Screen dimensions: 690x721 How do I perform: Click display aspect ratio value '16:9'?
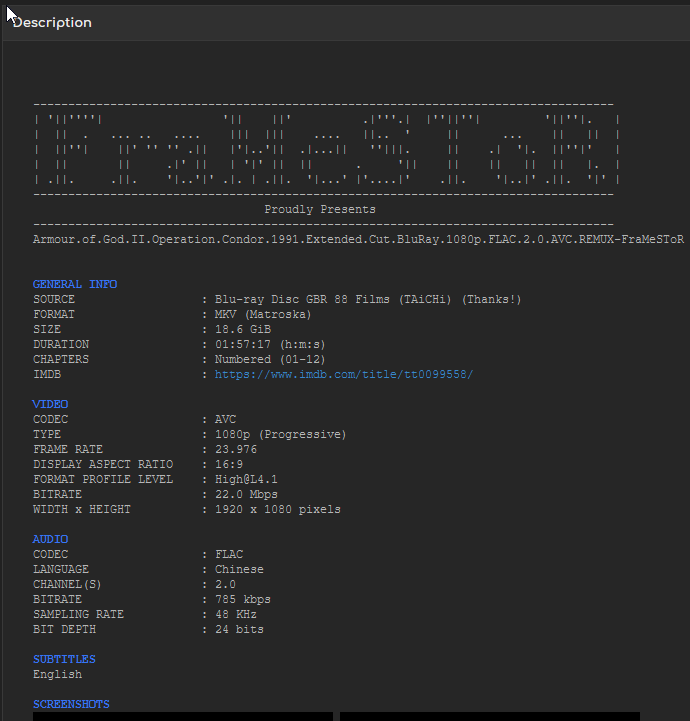tap(229, 464)
